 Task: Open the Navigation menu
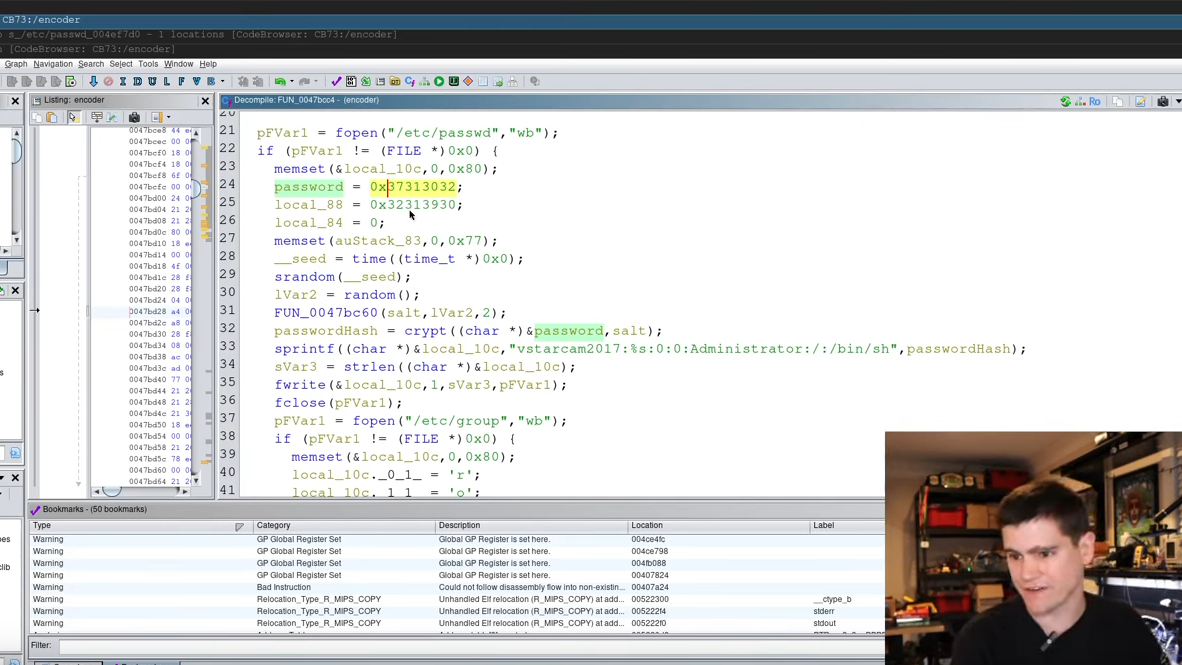point(53,64)
